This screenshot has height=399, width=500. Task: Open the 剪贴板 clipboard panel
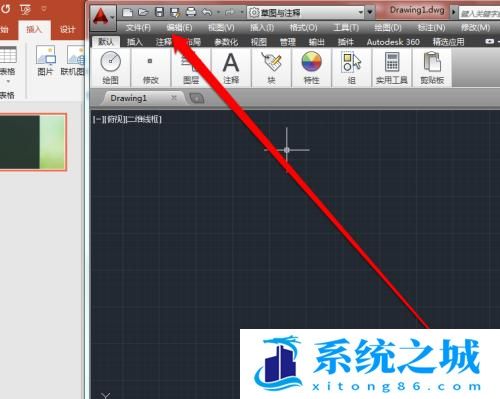pyautogui.click(x=432, y=68)
